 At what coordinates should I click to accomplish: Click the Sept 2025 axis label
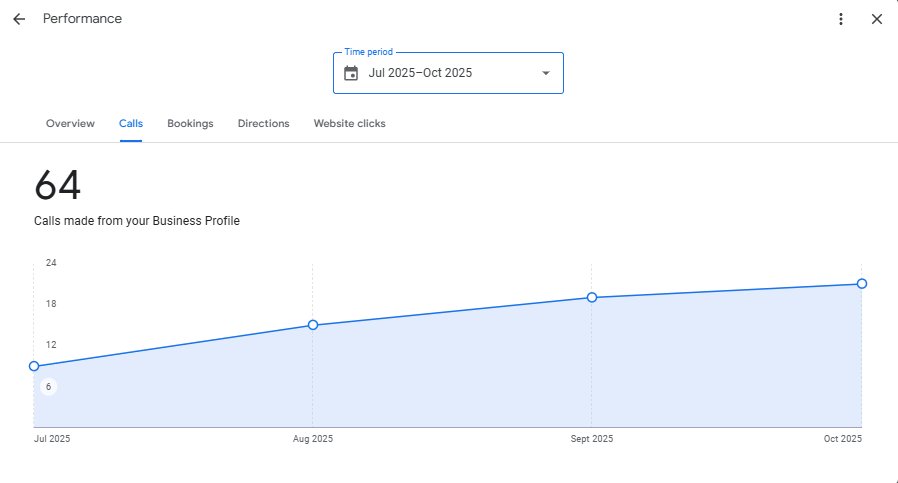pyautogui.click(x=592, y=438)
